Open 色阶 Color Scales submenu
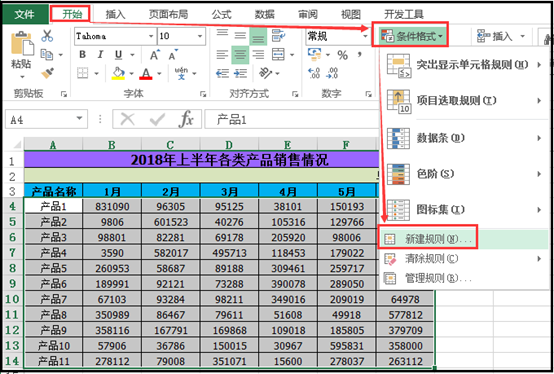The height and width of the screenshot is (374, 554). pyautogui.click(x=464, y=174)
